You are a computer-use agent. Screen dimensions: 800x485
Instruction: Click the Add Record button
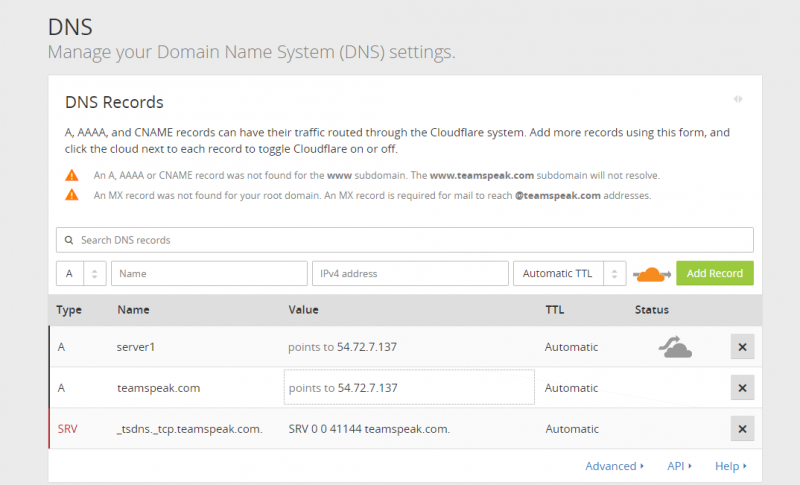[715, 273]
